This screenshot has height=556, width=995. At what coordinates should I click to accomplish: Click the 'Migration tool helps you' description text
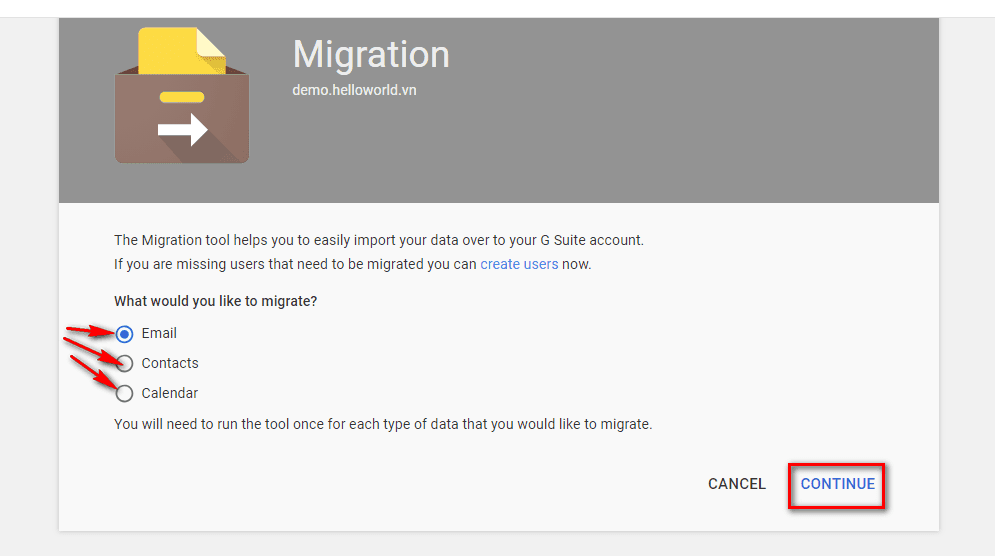click(379, 240)
